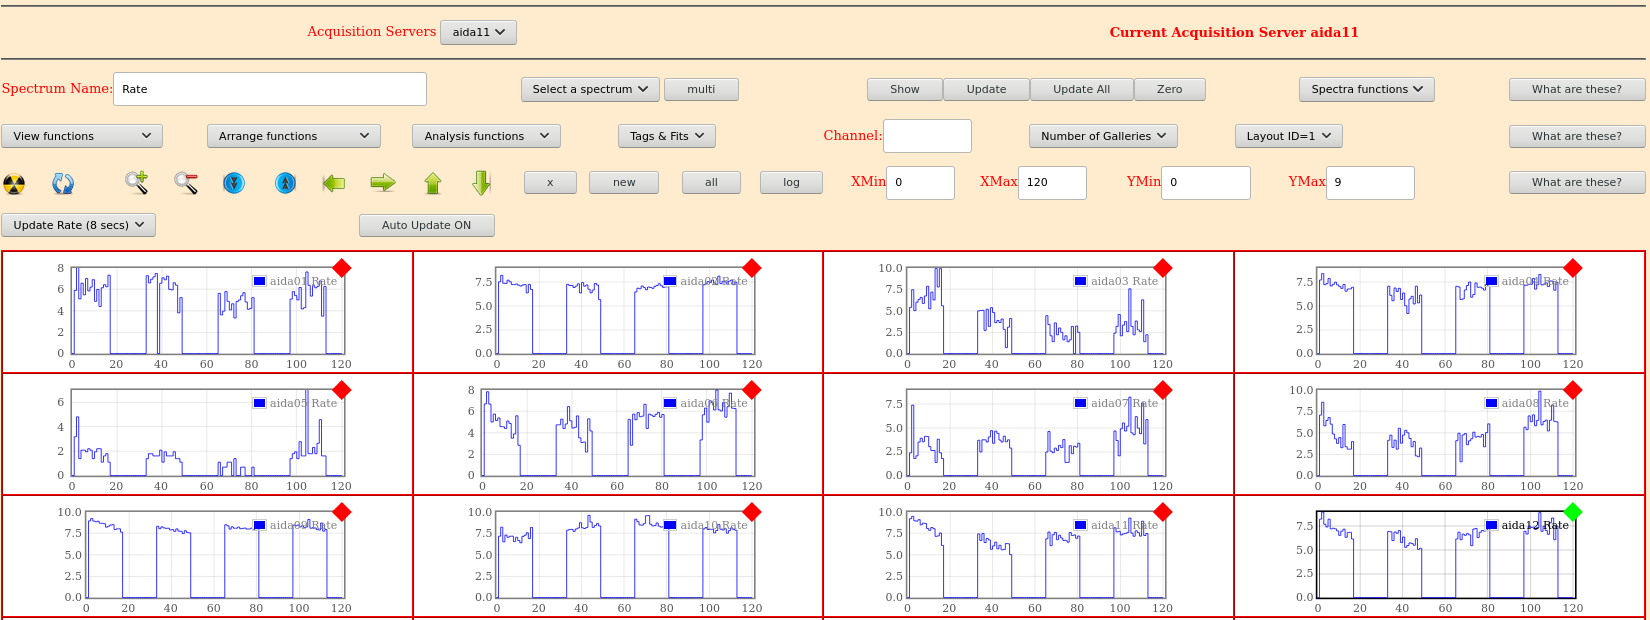Expand the Update Rate (8 secs) dropdown
This screenshot has height=620, width=1650.
tap(79, 225)
